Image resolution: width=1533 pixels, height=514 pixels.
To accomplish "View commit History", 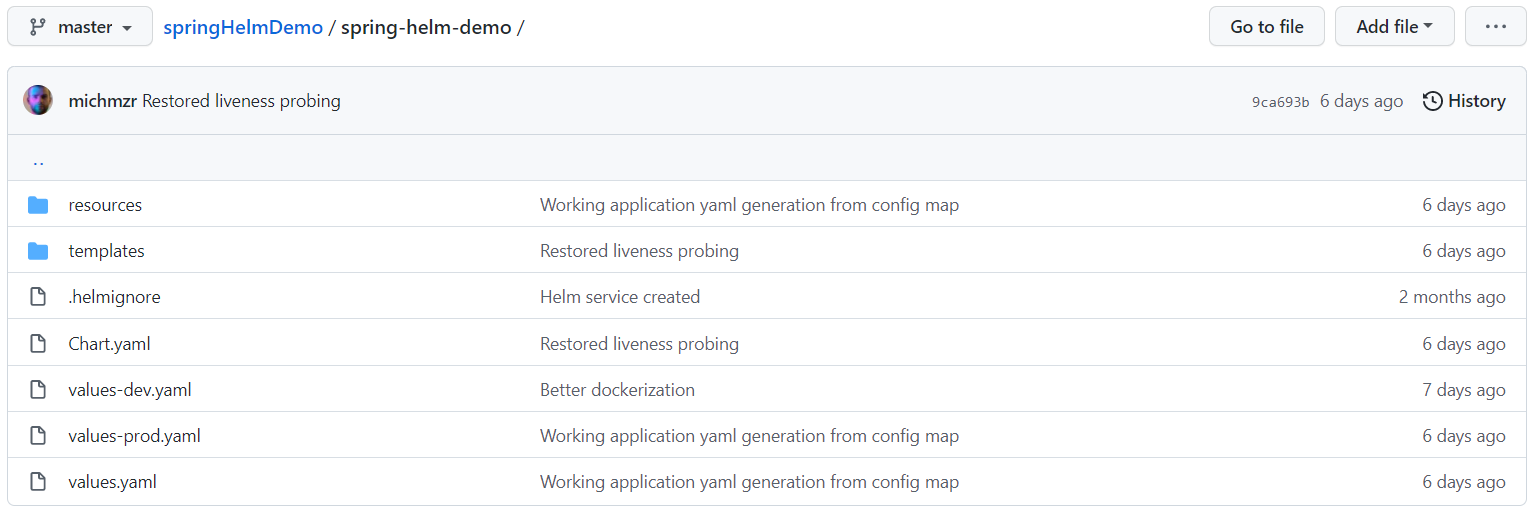I will 1464,101.
